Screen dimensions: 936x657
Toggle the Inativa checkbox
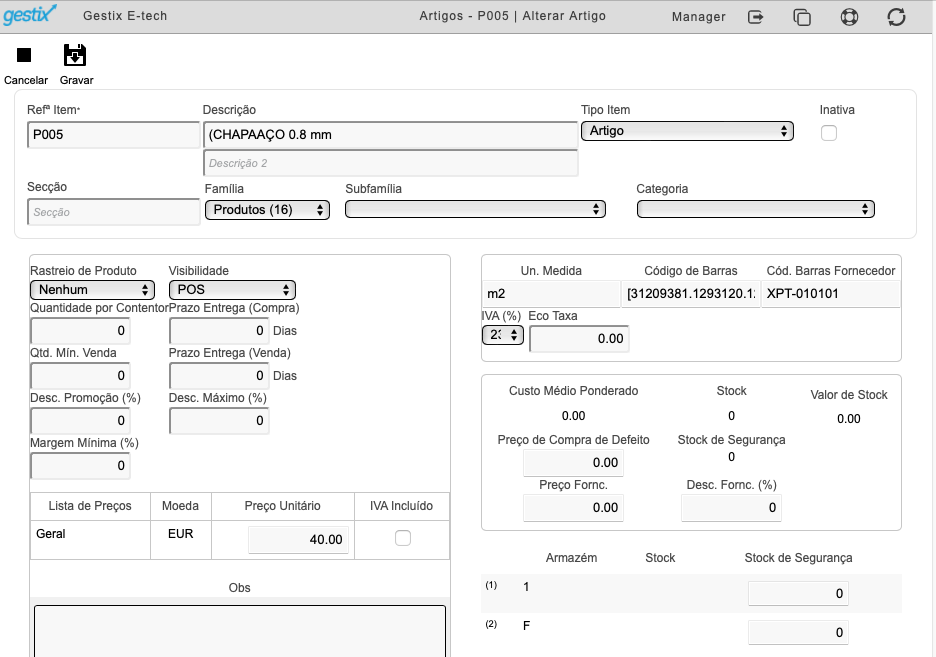[x=829, y=133]
